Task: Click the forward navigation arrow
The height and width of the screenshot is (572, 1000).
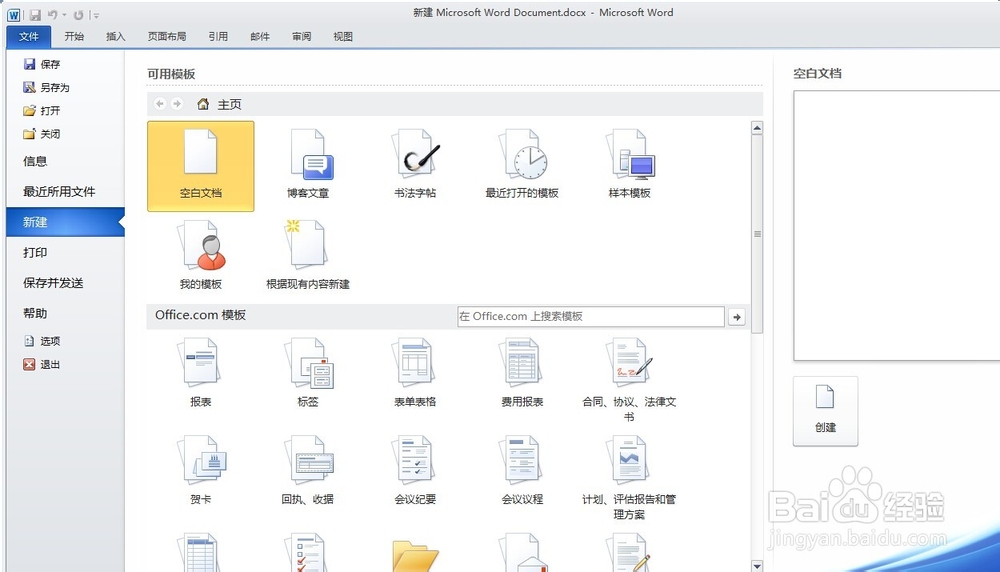Action: pyautogui.click(x=177, y=103)
